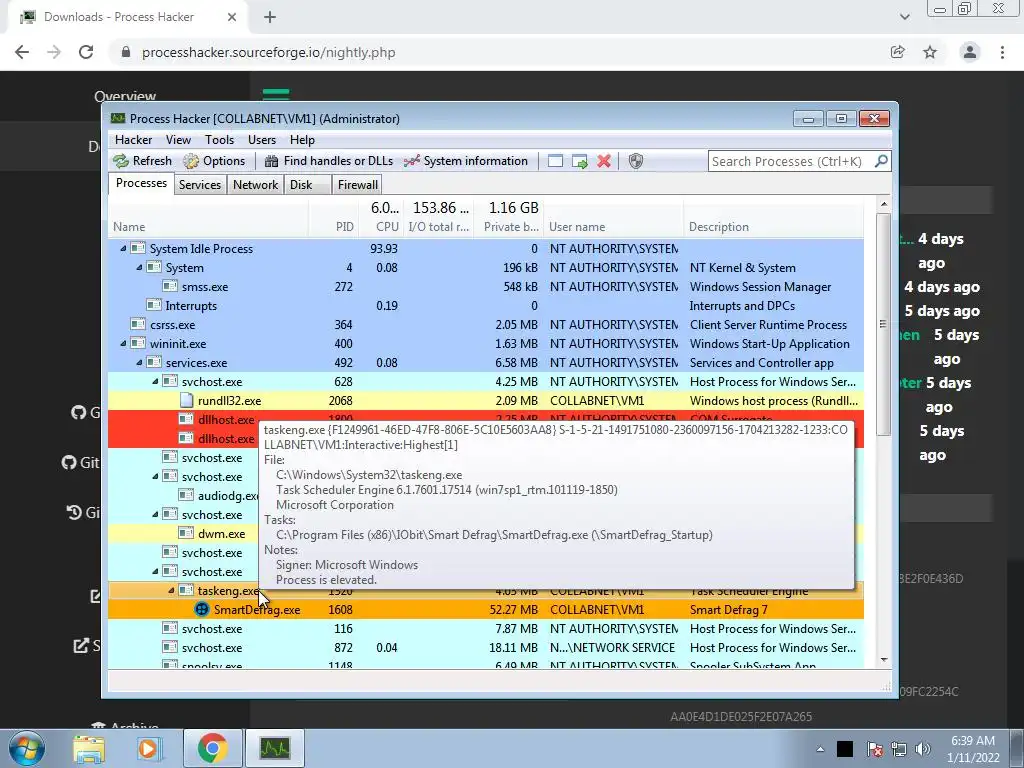Click the share page icon
The height and width of the screenshot is (768, 1024).
coord(897,52)
